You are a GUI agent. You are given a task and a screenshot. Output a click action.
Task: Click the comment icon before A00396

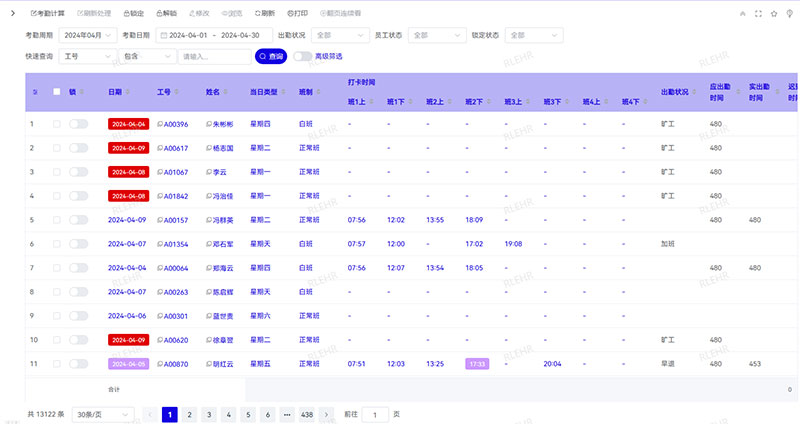pyautogui.click(x=160, y=124)
